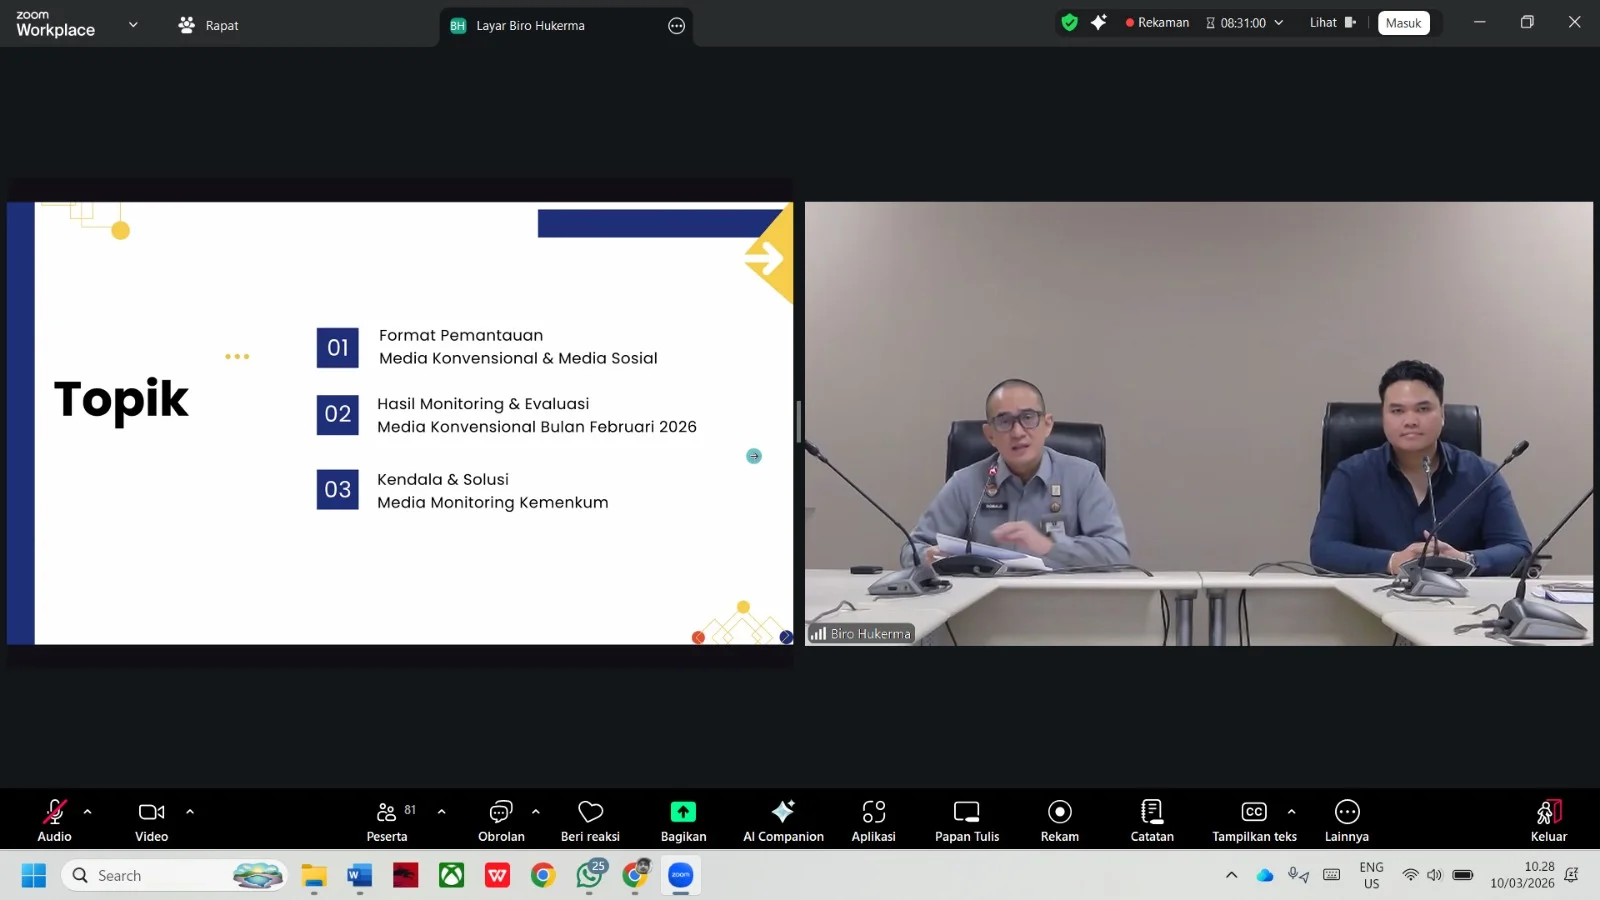1600x900 pixels.
Task: Toggle Tampilkan teks closed captions
Action: point(1254,820)
